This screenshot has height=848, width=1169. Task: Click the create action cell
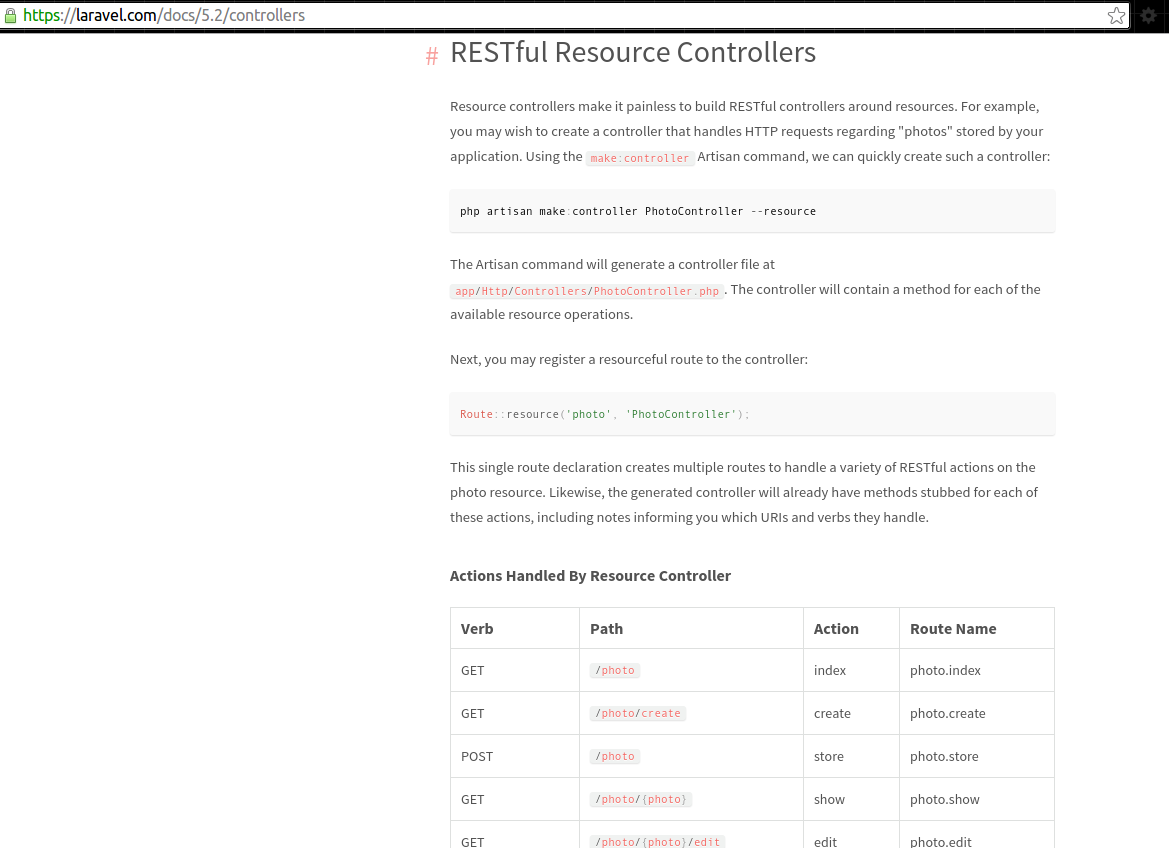pyautogui.click(x=832, y=714)
